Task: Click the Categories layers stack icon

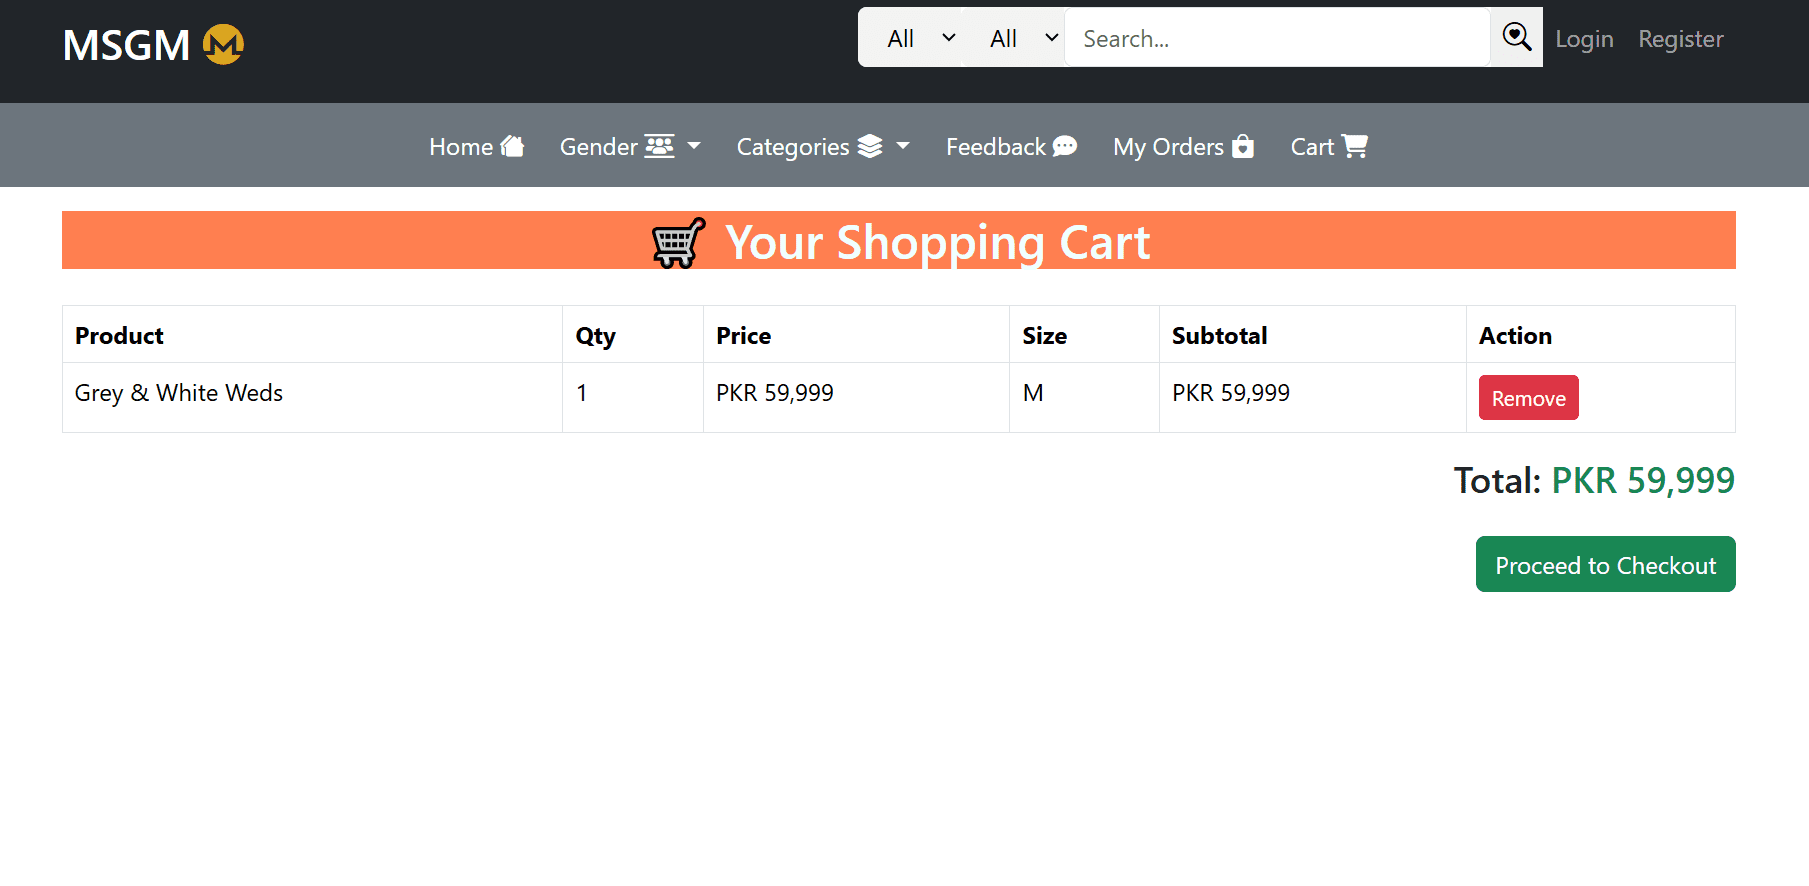Action: tap(870, 146)
